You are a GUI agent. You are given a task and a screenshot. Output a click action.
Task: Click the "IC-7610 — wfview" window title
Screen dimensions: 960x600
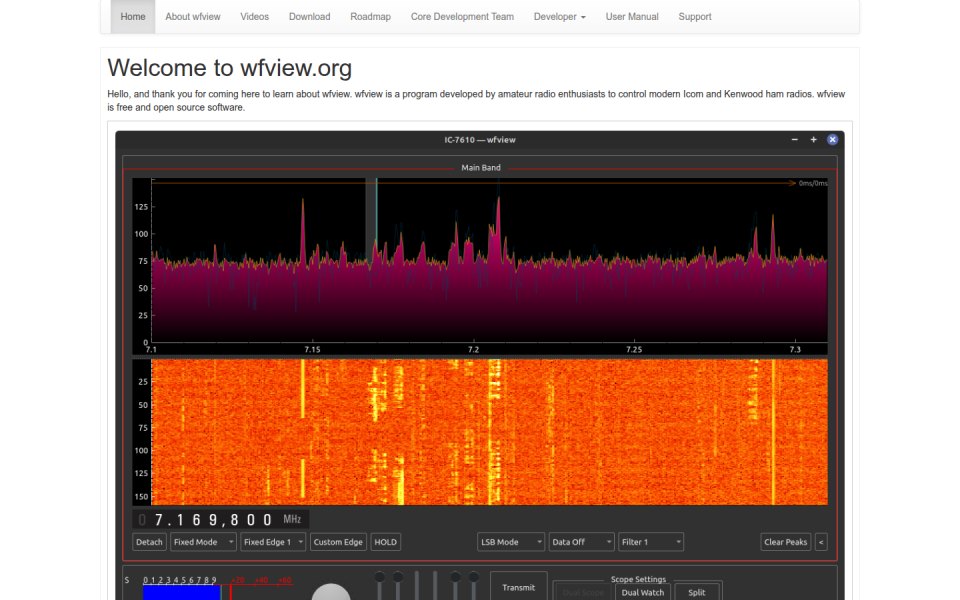pyautogui.click(x=480, y=140)
